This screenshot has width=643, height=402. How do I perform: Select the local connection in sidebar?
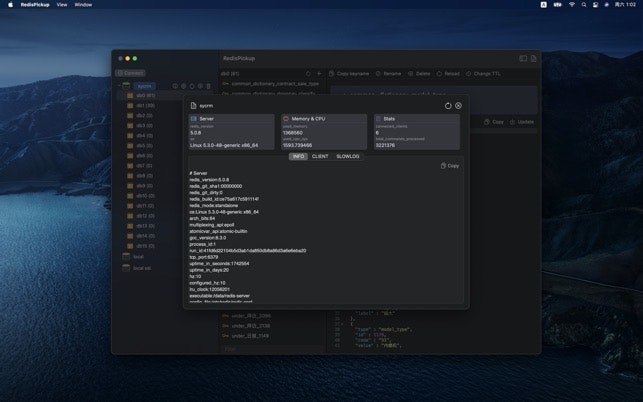[138, 257]
